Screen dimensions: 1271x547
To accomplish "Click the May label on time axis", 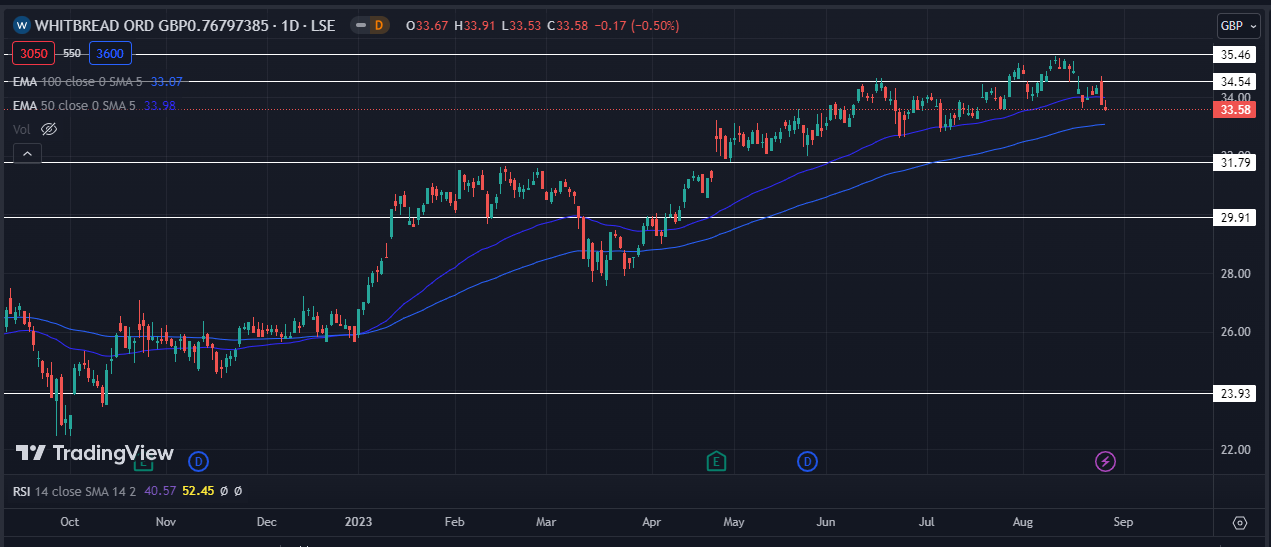I will coord(734,522).
